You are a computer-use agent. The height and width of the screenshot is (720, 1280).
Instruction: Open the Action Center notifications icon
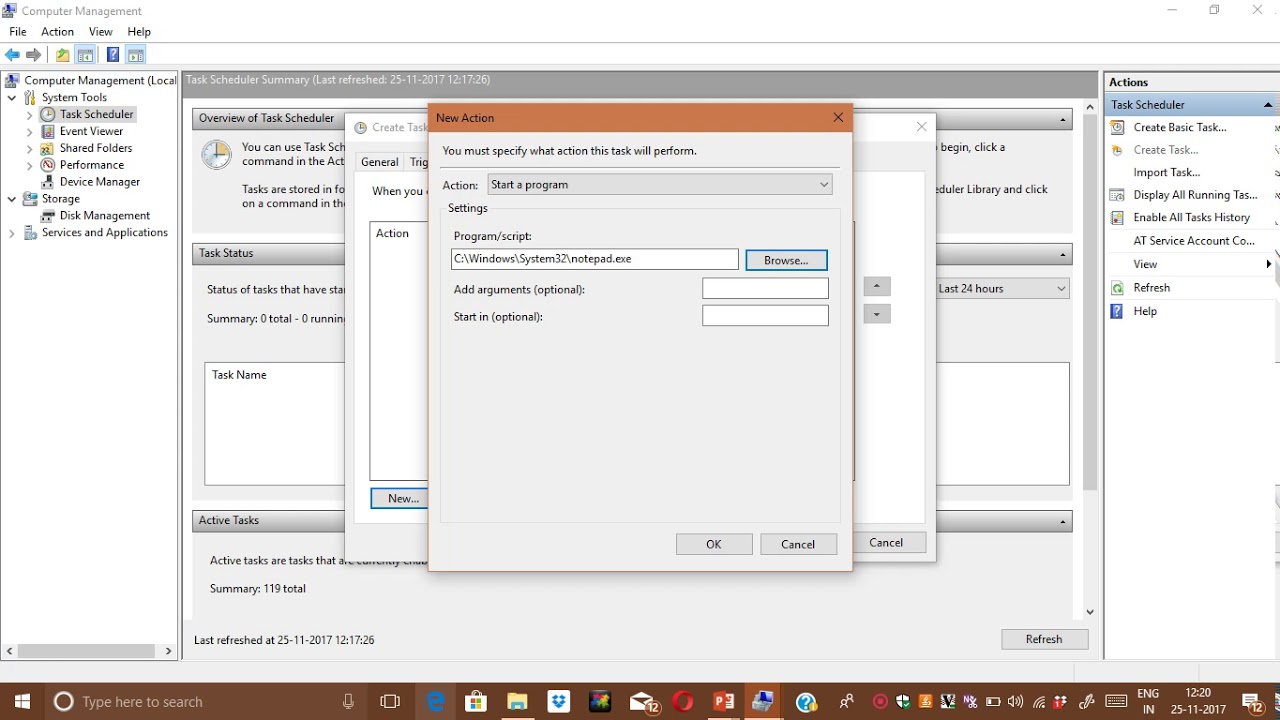pyautogui.click(x=1253, y=702)
